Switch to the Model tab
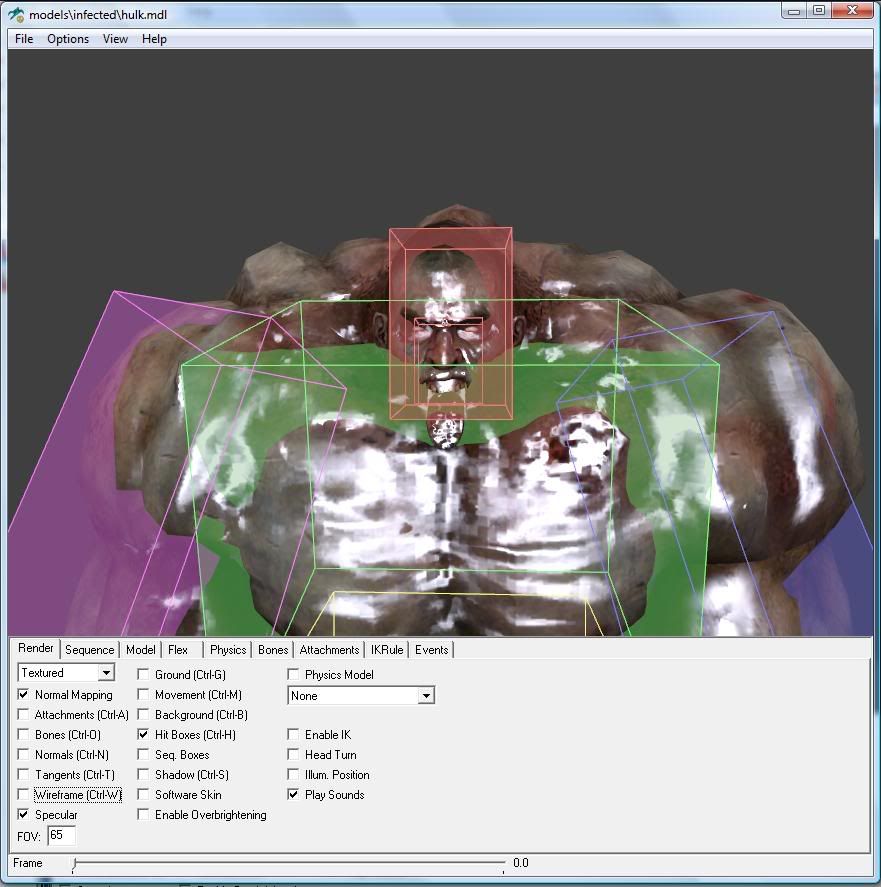 tap(140, 650)
